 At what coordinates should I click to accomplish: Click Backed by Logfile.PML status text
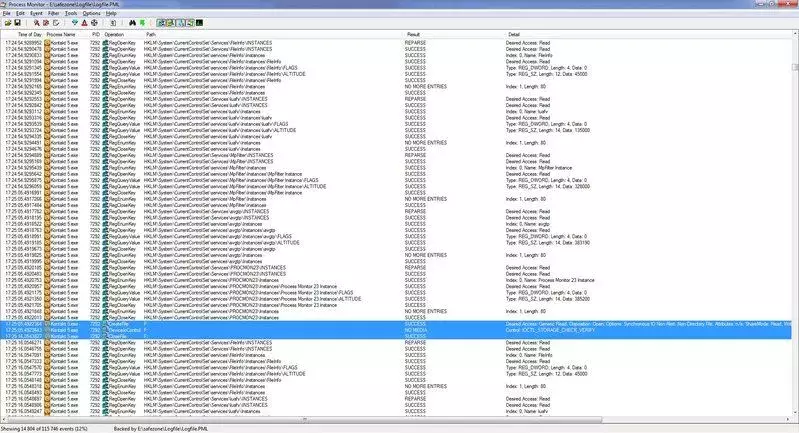pos(161,429)
